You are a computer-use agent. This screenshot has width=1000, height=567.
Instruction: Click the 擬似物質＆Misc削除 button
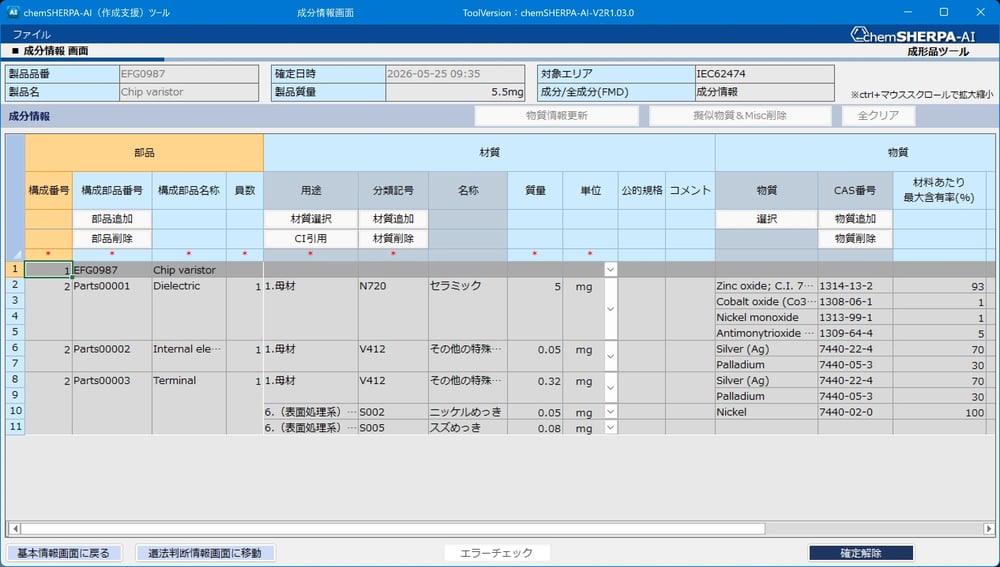click(x=740, y=115)
